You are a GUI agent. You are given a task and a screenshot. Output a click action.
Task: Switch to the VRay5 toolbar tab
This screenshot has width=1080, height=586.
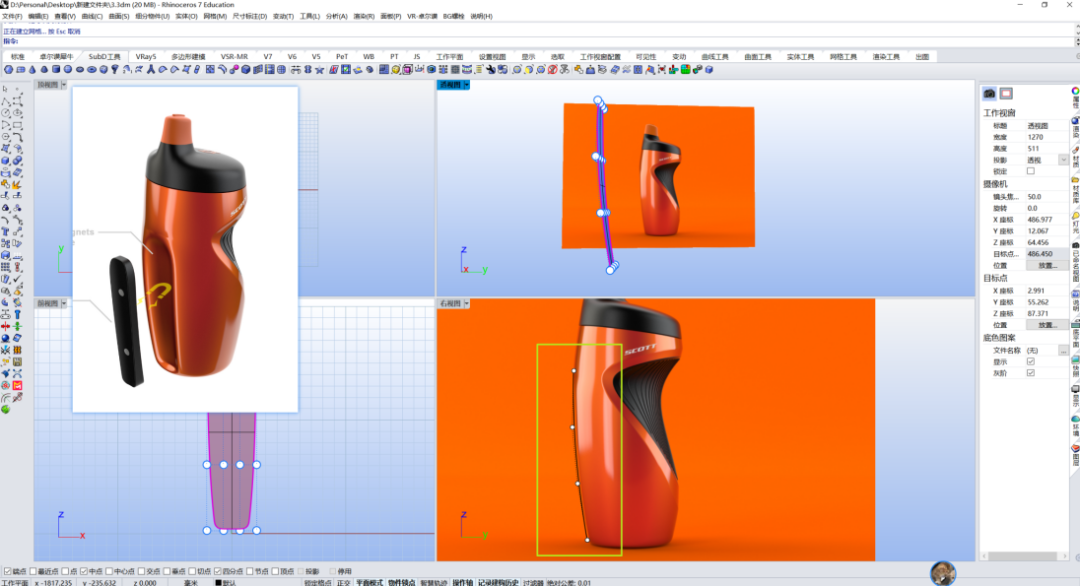coord(146,56)
